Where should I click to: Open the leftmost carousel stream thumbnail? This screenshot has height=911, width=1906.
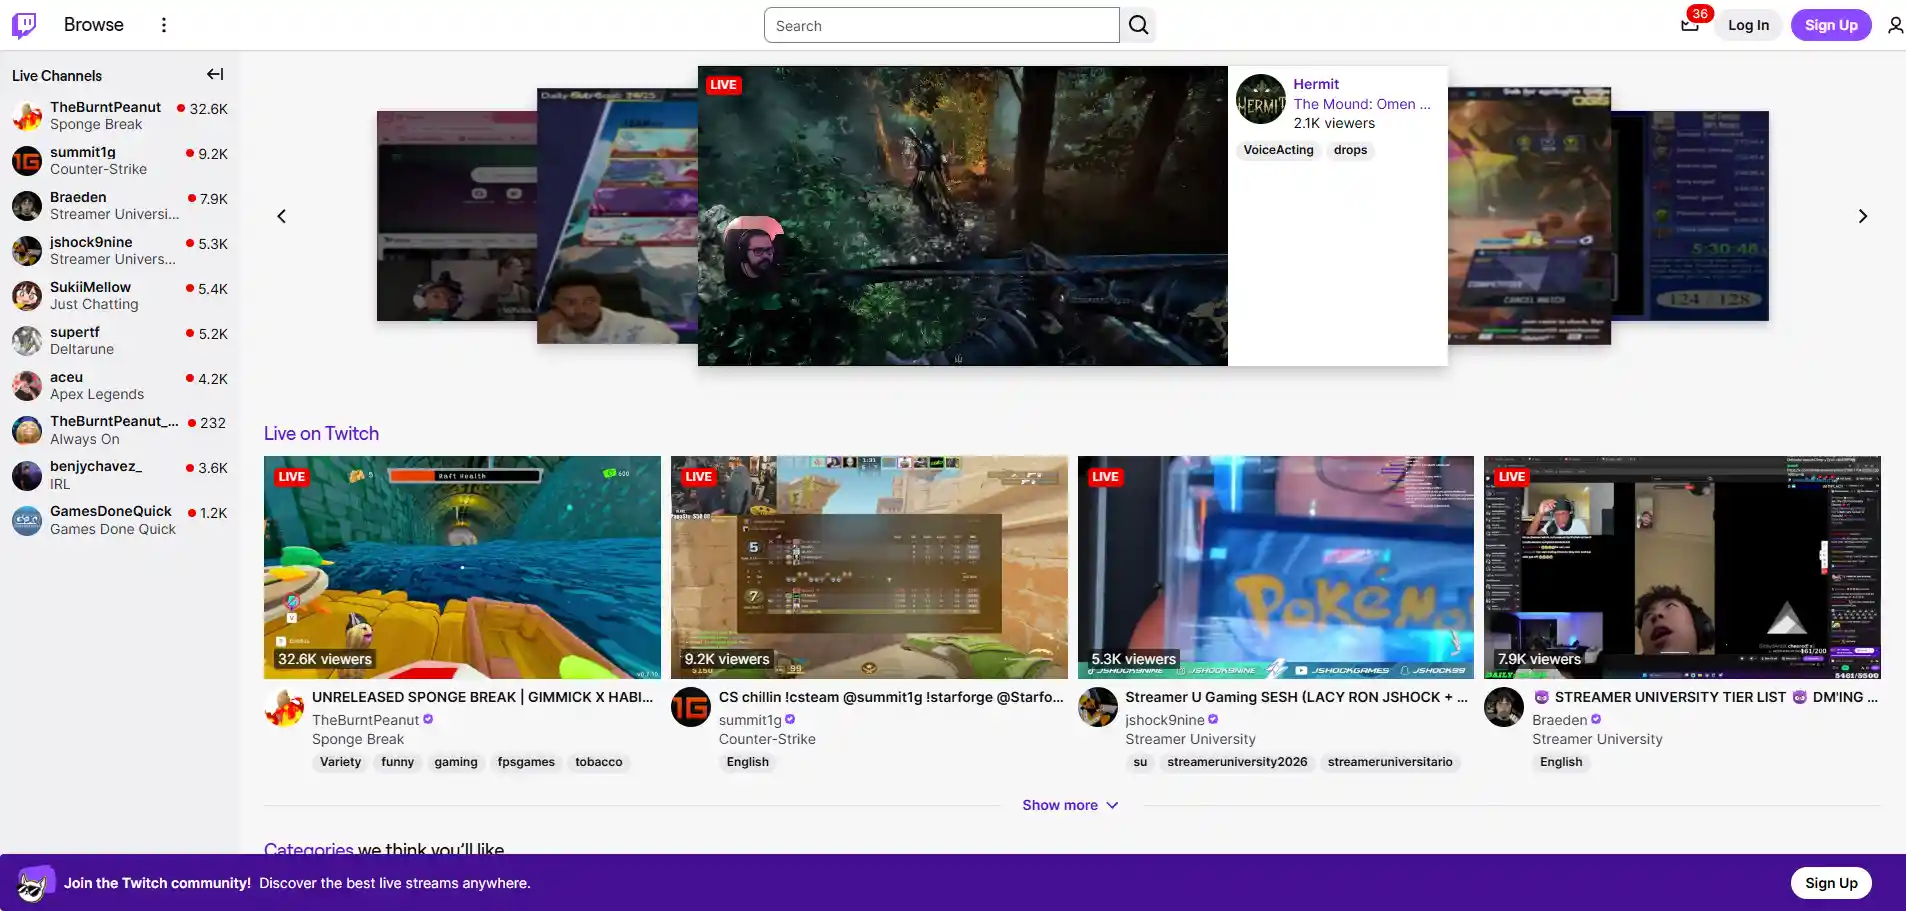tap(457, 216)
